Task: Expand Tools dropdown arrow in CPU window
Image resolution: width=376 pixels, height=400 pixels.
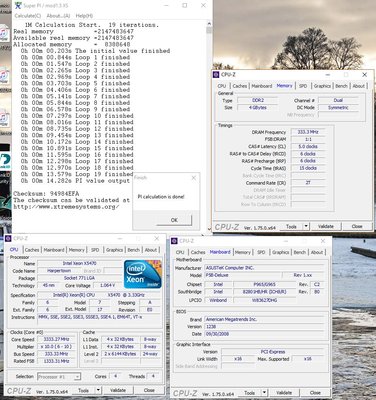Action: tap(98, 390)
